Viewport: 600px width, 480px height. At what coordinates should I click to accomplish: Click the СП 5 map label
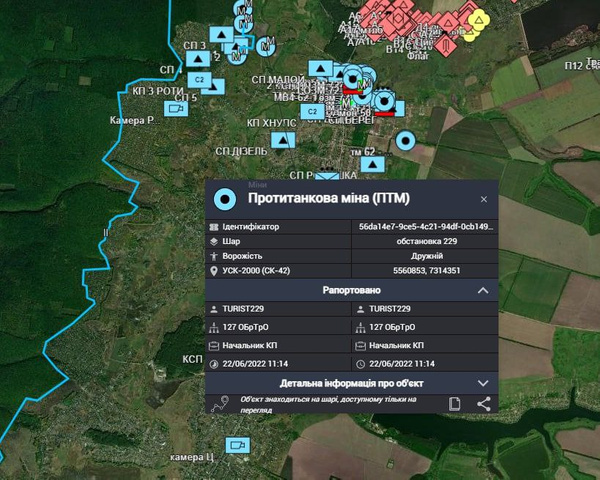[185, 98]
